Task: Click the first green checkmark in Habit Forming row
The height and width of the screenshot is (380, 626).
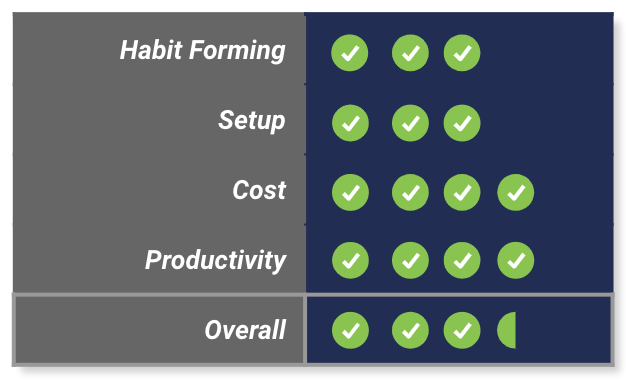Action: coord(350,53)
